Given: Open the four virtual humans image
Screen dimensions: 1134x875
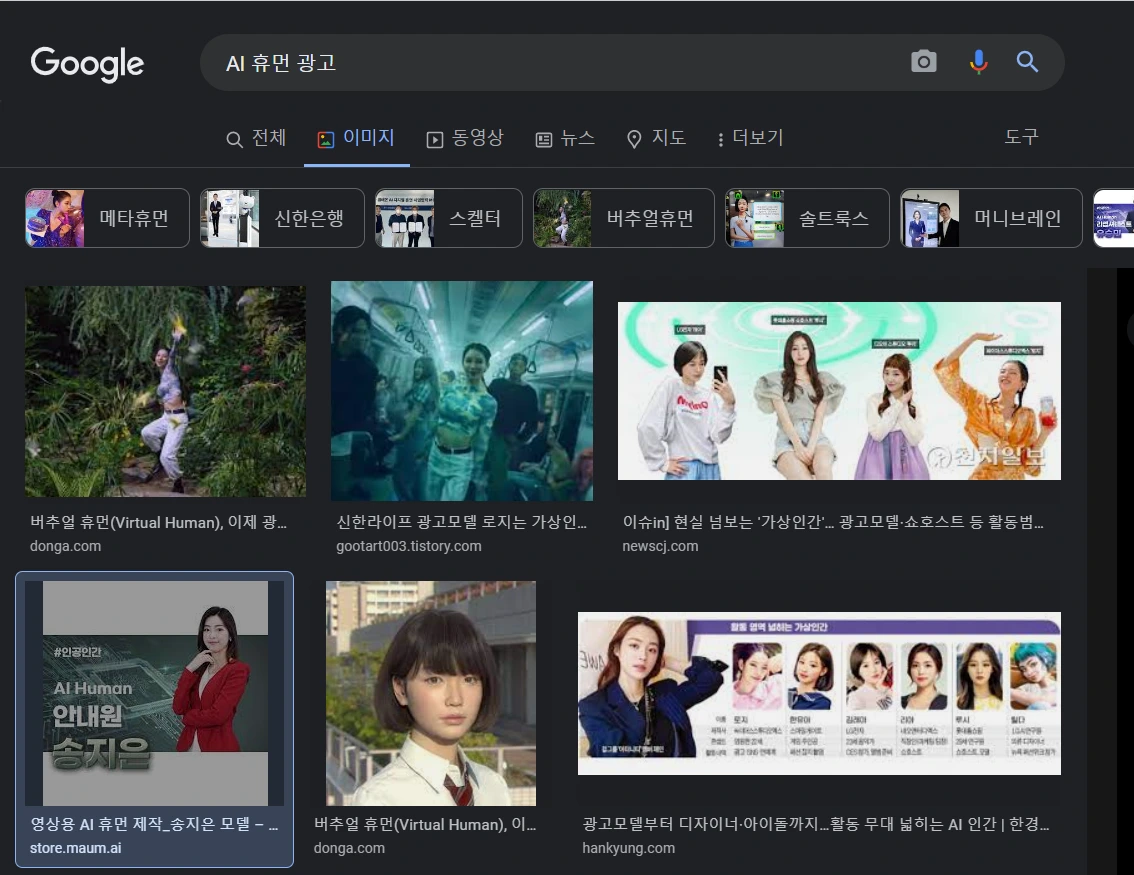Looking at the screenshot, I should coord(839,390).
